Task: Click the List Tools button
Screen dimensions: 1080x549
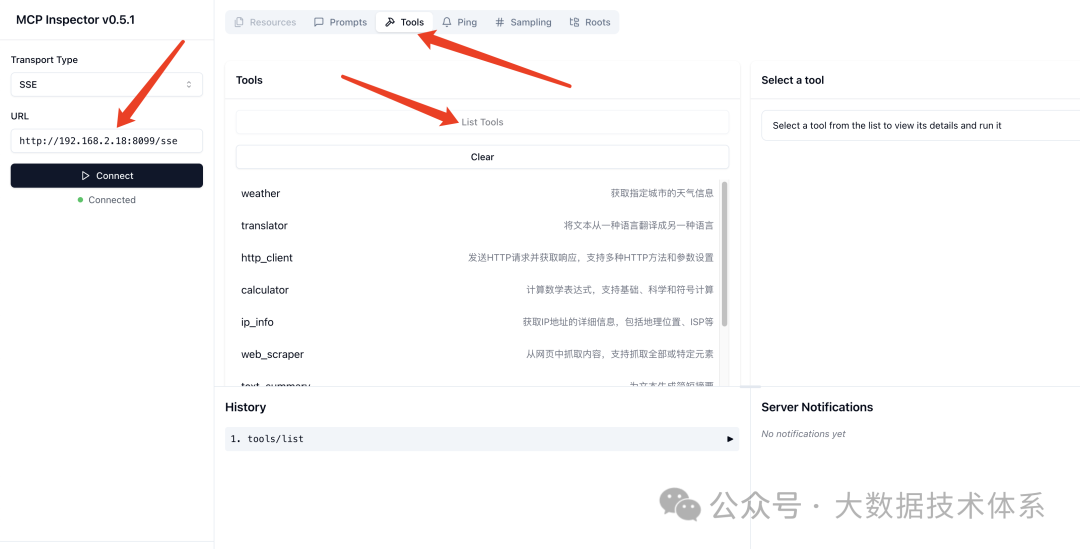Action: click(x=482, y=122)
